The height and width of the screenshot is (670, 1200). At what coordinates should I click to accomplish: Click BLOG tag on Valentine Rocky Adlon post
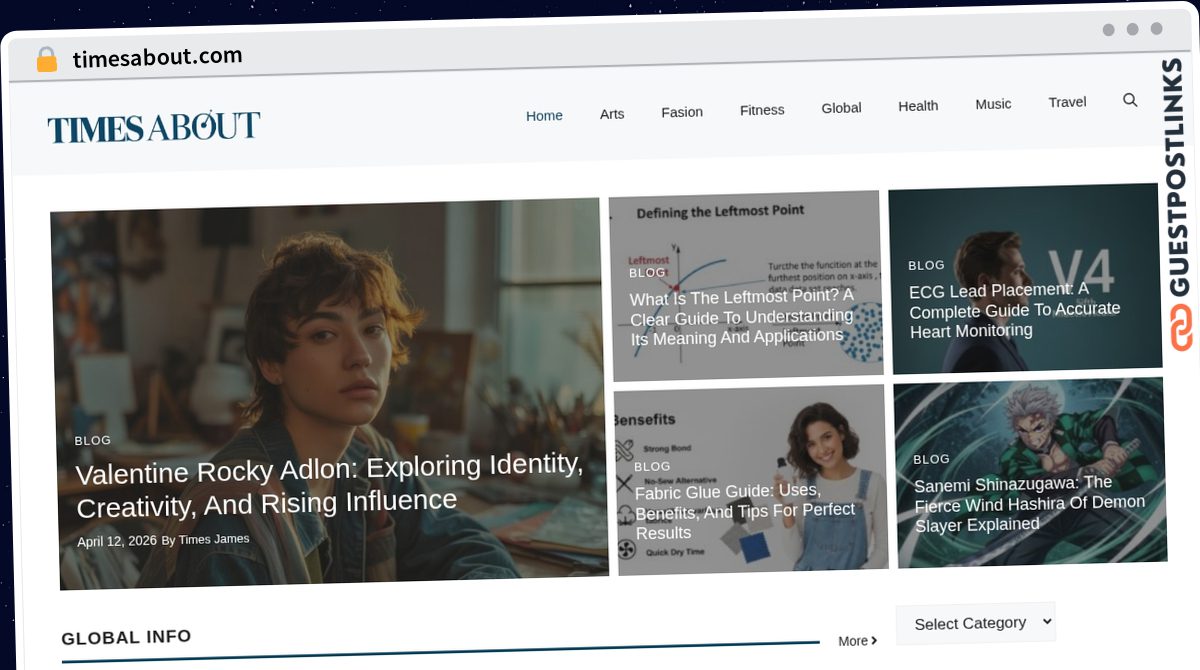coord(93,440)
